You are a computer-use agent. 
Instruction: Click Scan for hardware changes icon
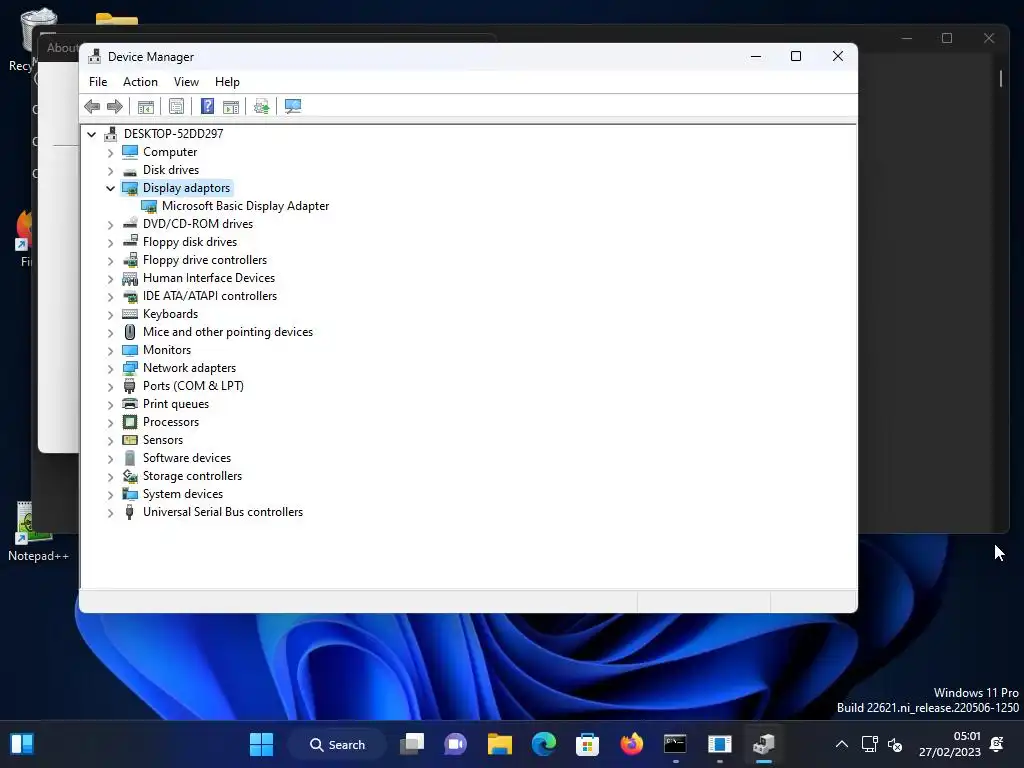[293, 106]
